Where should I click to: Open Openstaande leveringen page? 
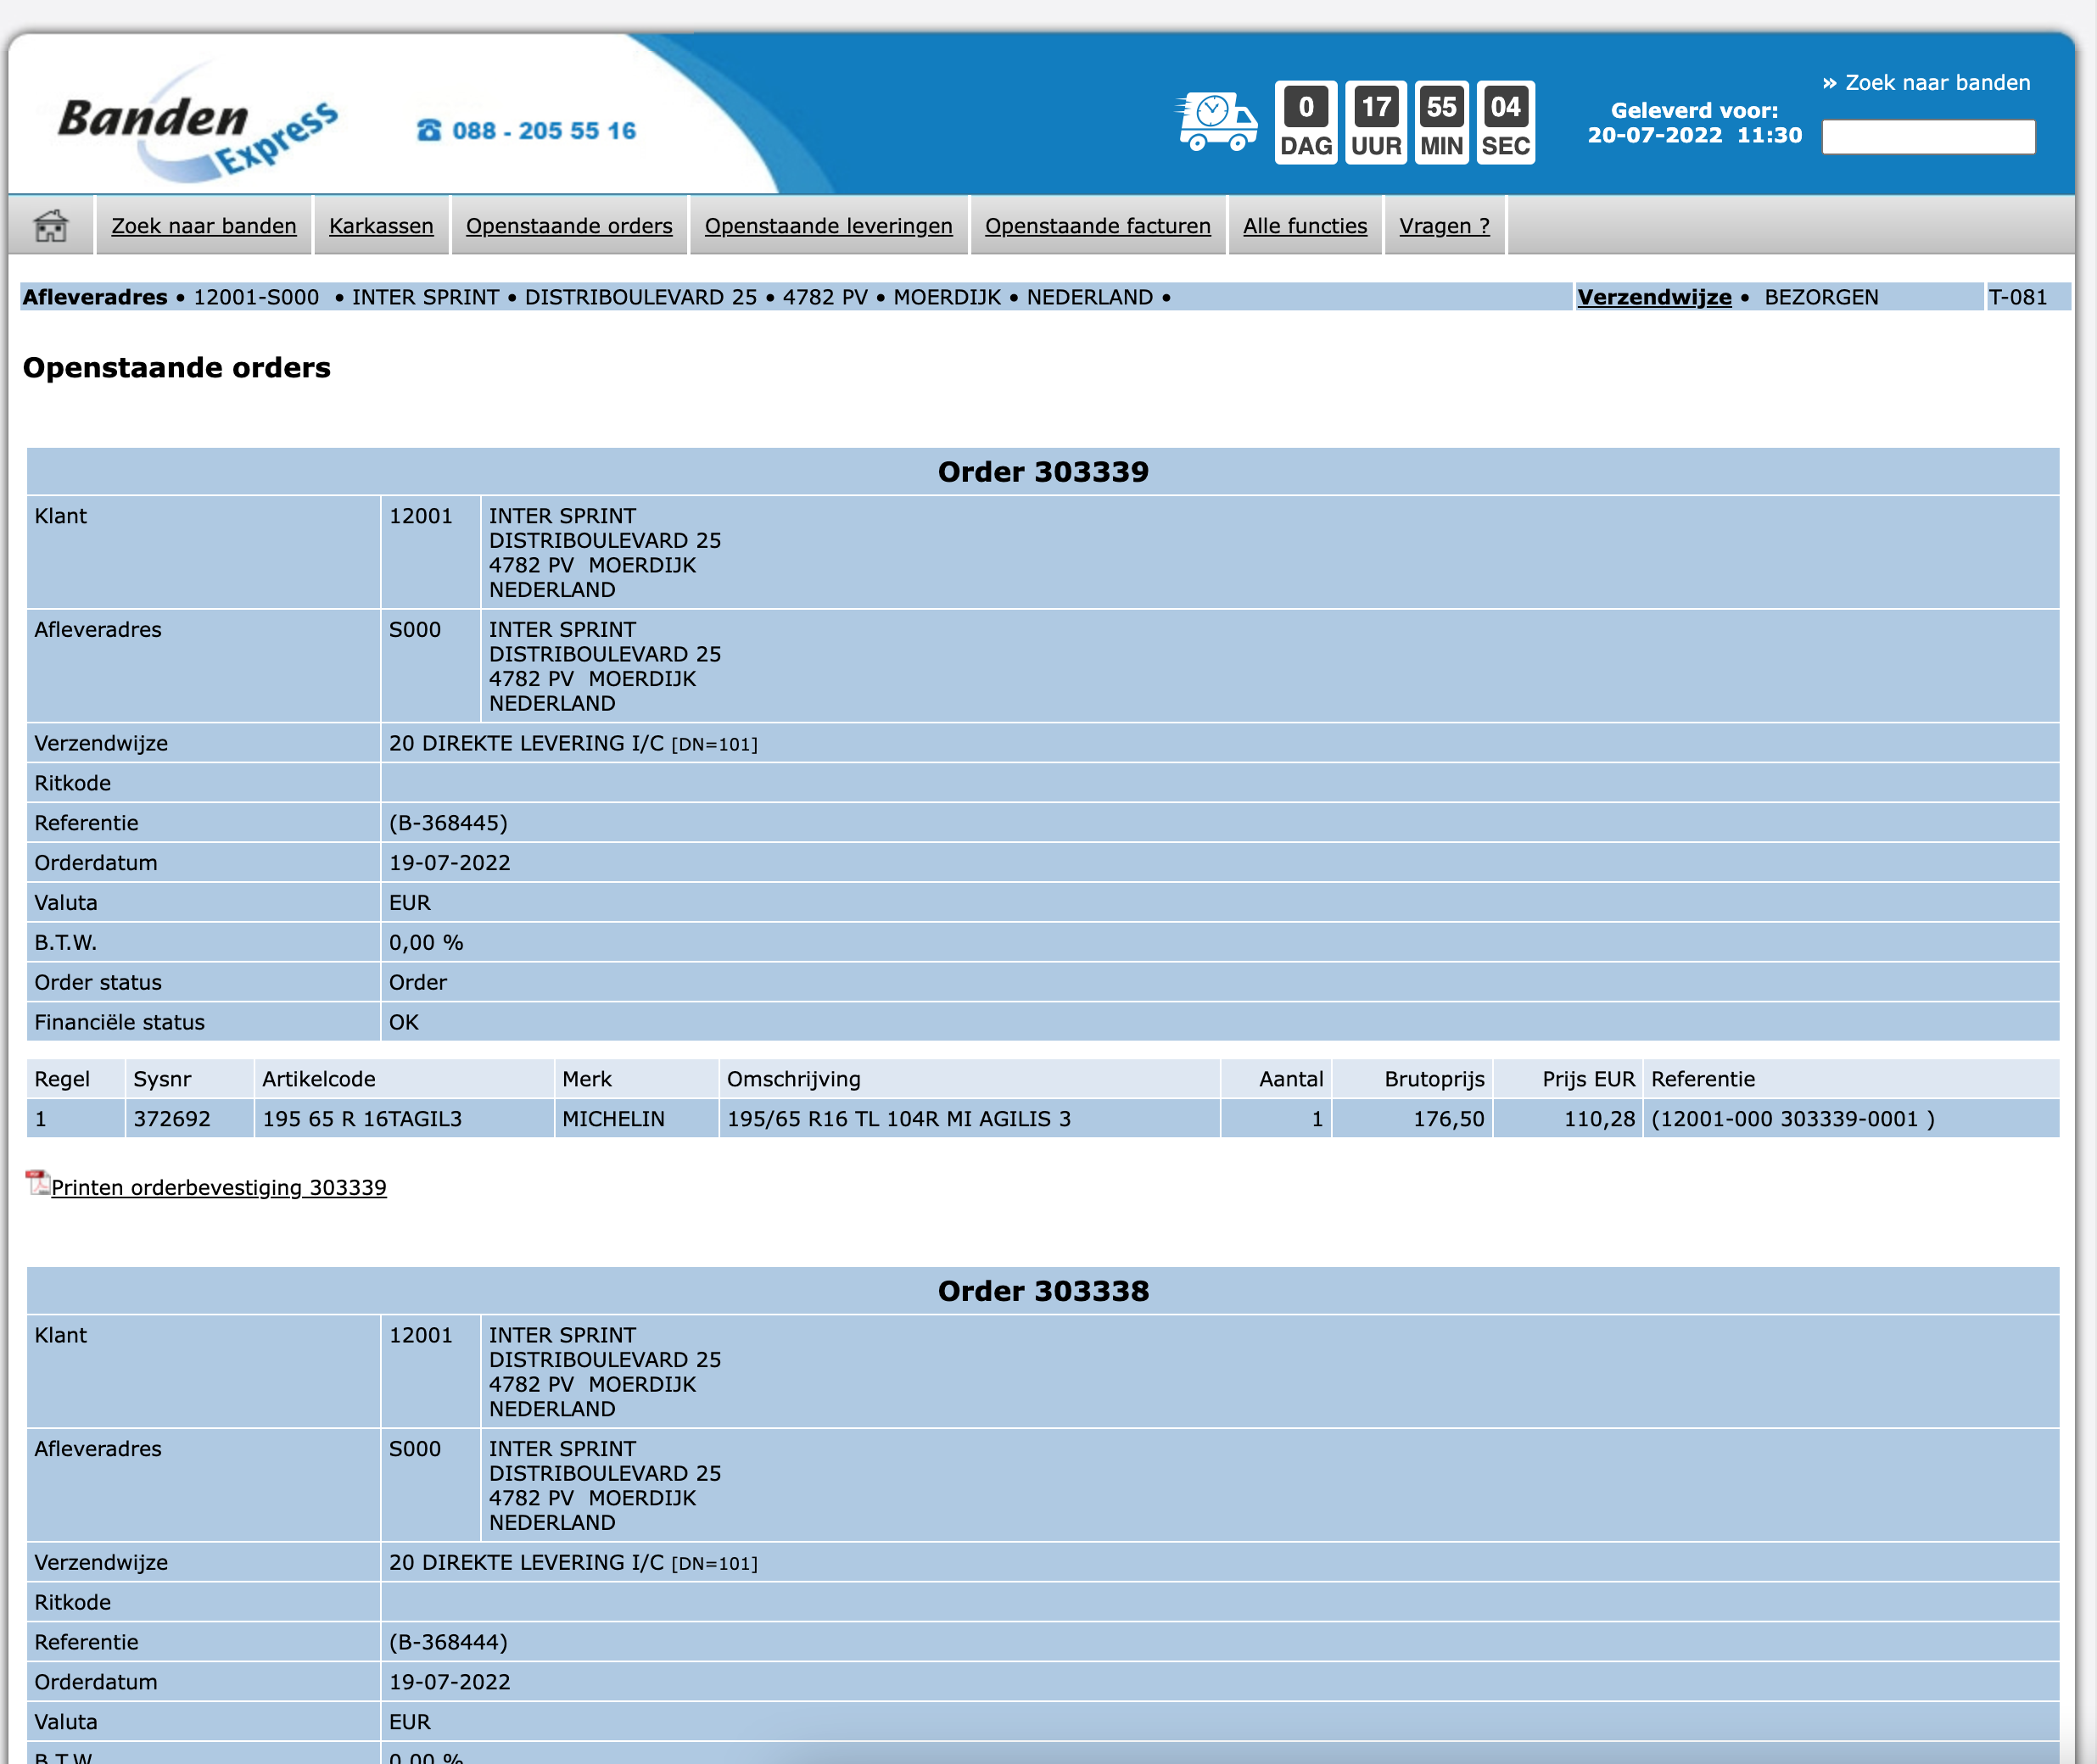click(x=828, y=226)
